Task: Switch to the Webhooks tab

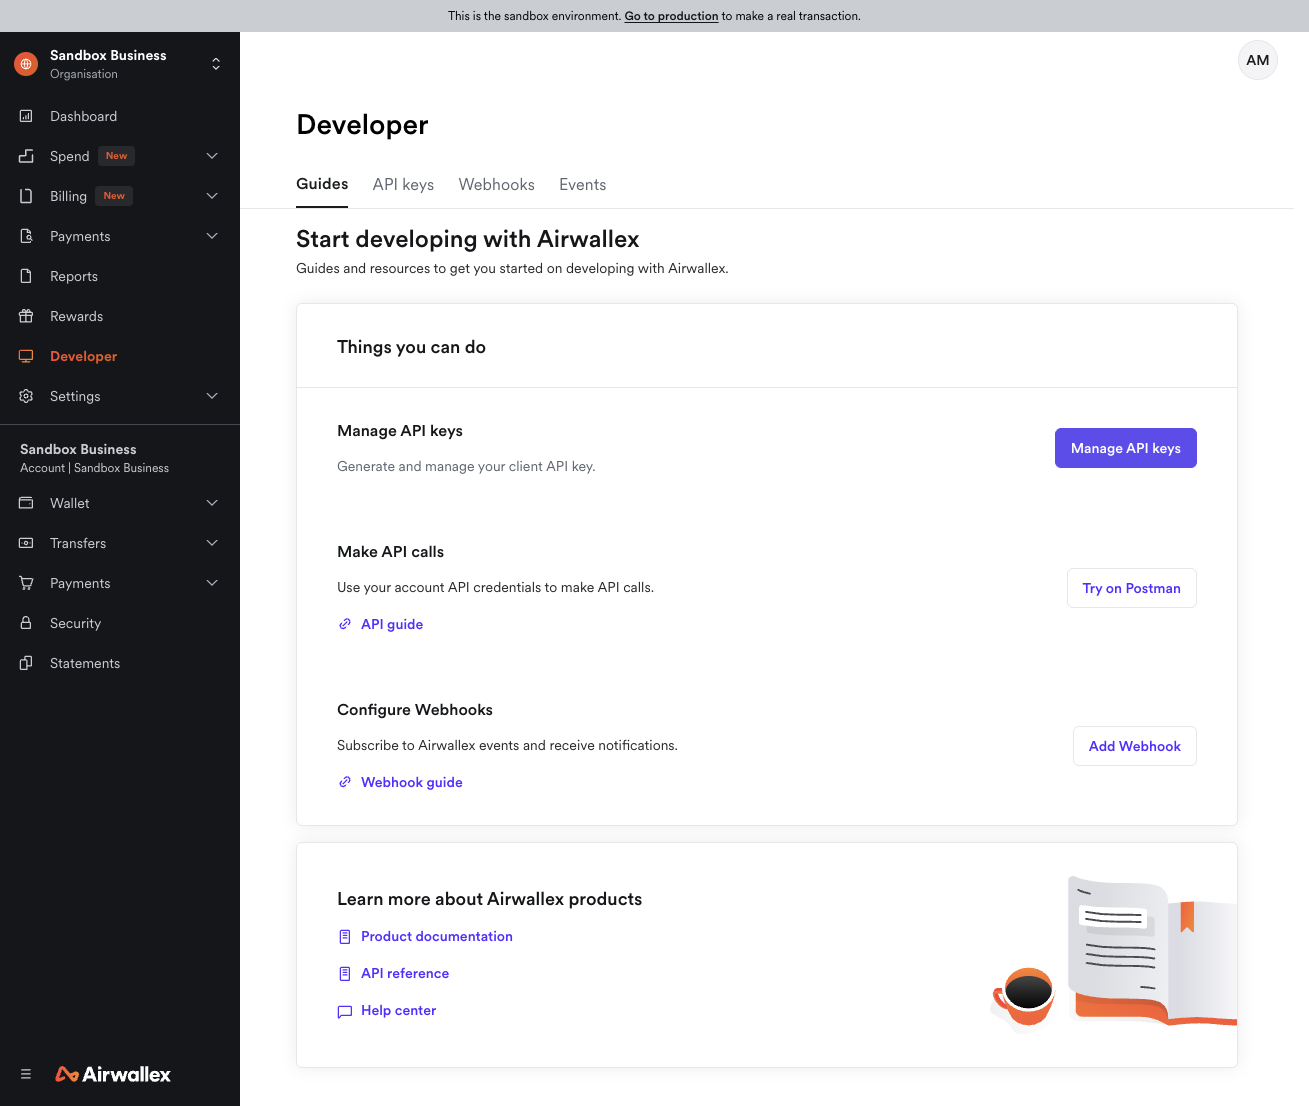Action: tap(497, 184)
